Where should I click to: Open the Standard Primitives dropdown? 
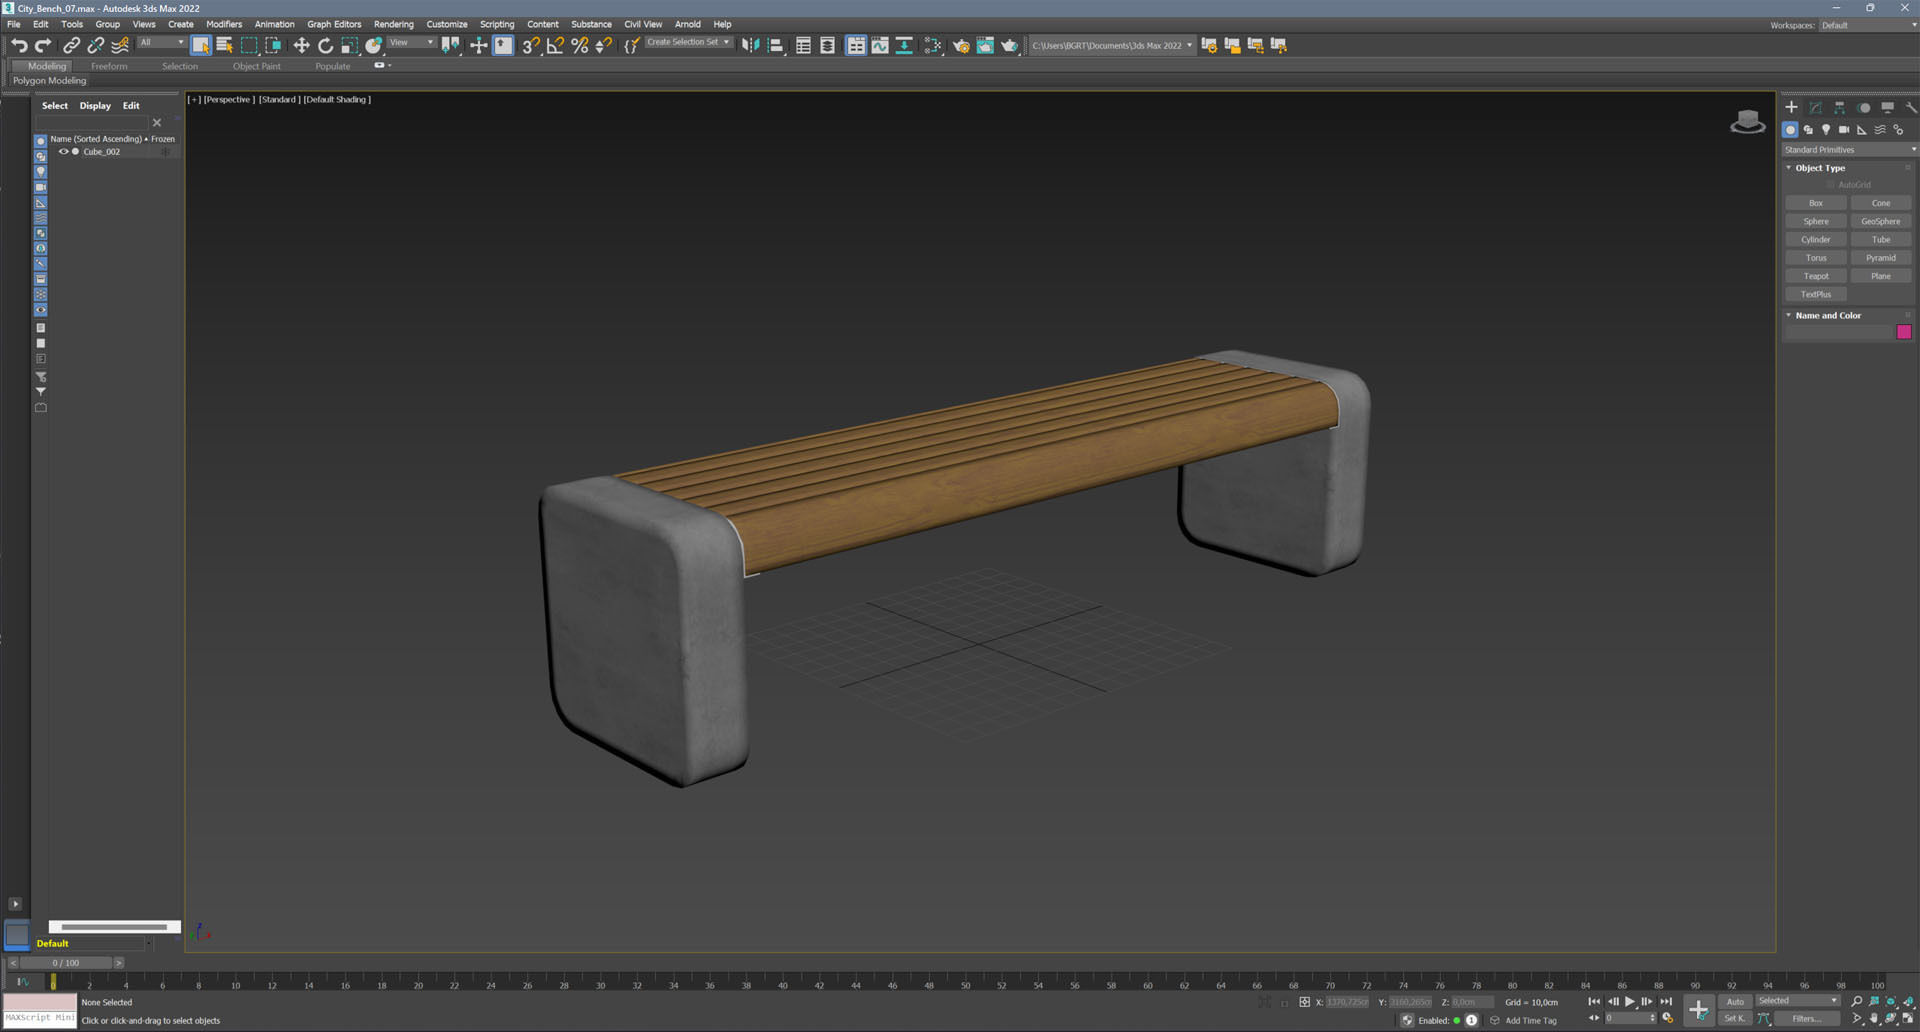click(x=1850, y=150)
